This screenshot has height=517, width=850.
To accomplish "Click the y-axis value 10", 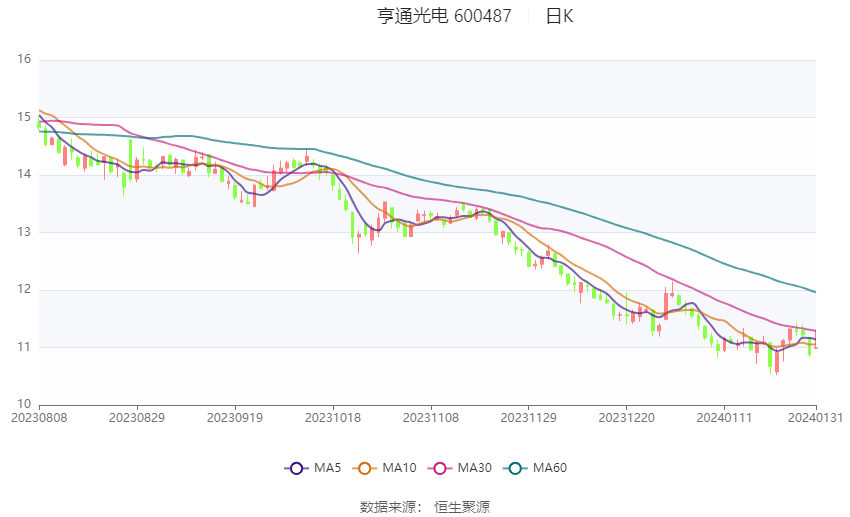I will point(24,404).
